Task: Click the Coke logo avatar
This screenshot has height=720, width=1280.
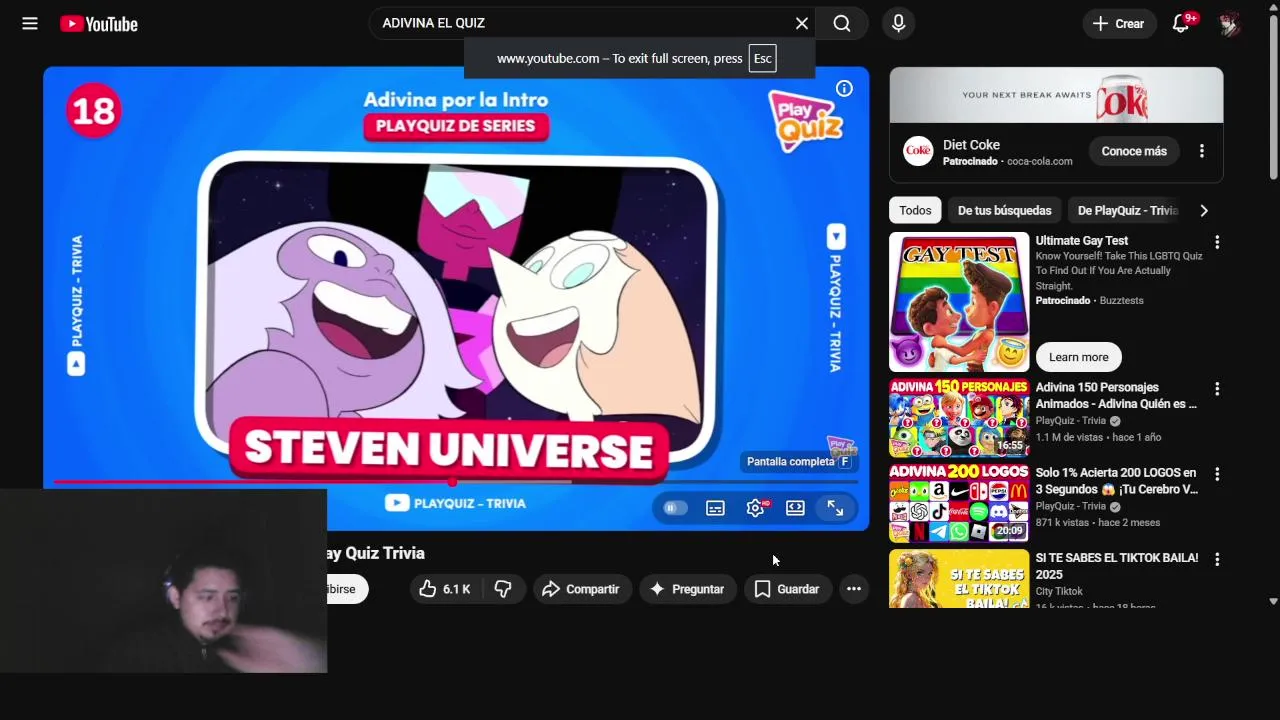Action: [918, 151]
